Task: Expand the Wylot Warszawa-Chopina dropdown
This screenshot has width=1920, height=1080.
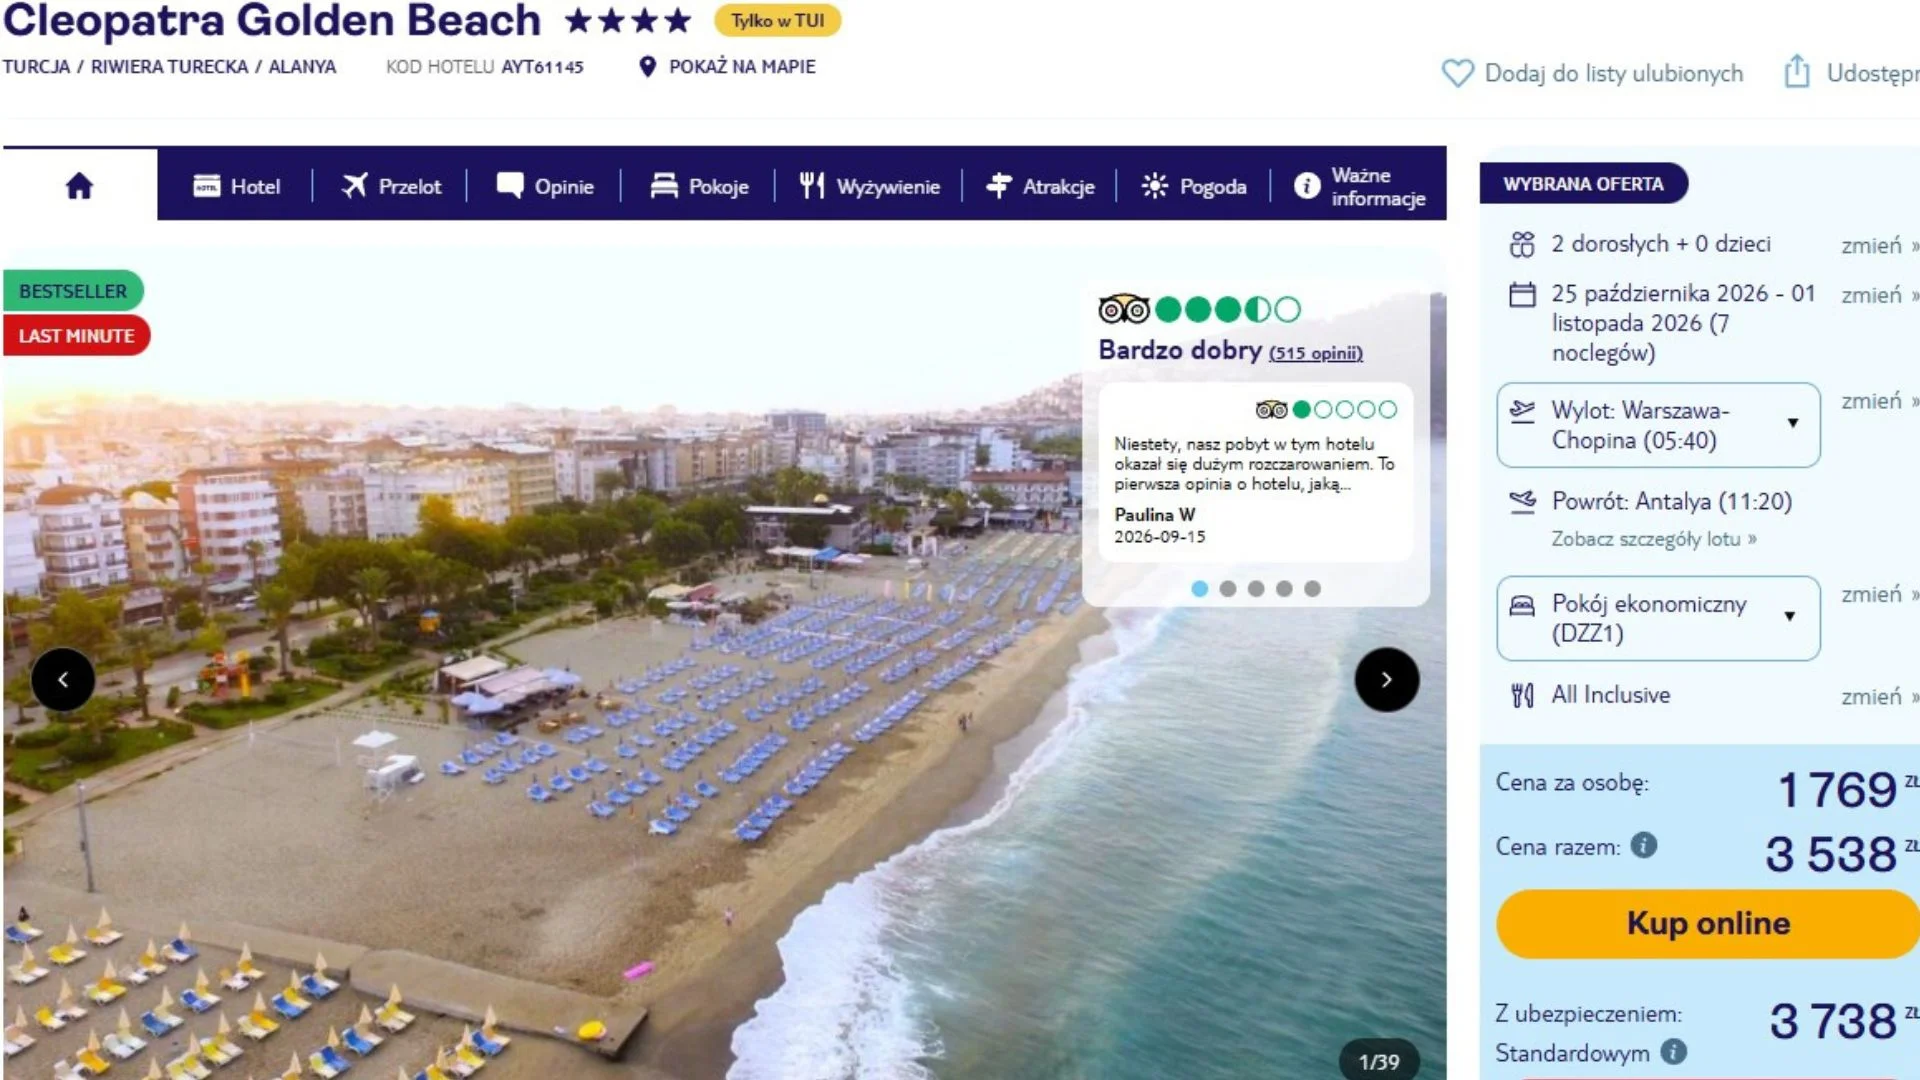Action: (x=1658, y=425)
